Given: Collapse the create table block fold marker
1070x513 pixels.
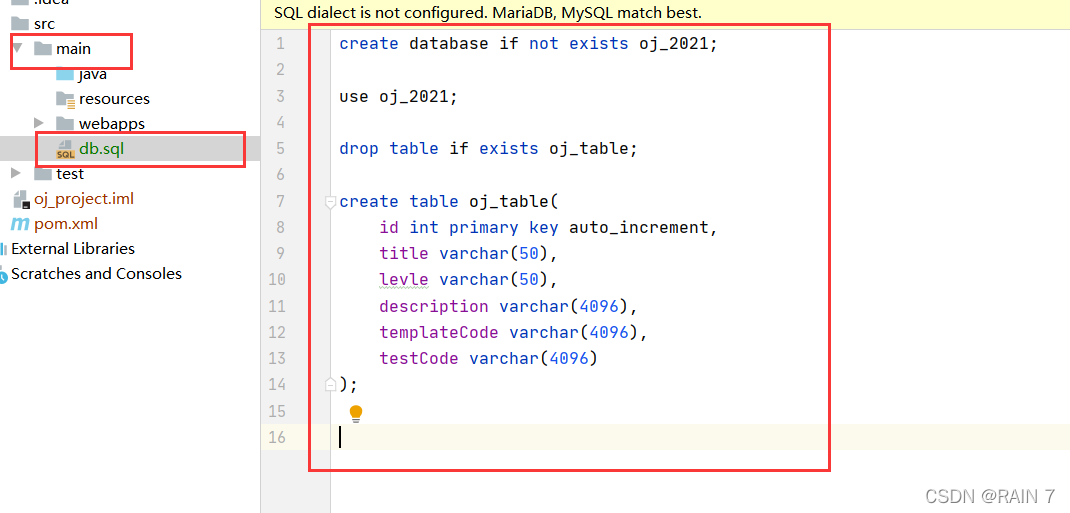Looking at the screenshot, I should (331, 201).
